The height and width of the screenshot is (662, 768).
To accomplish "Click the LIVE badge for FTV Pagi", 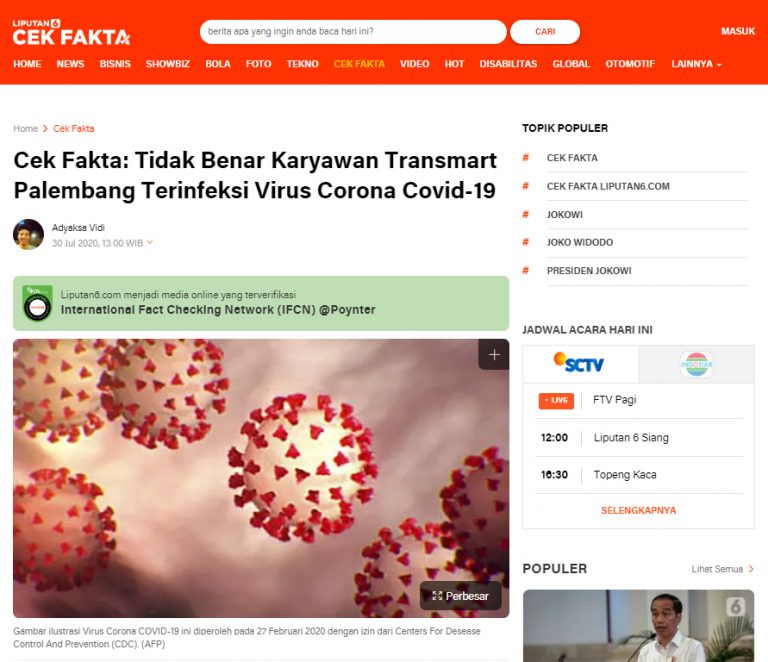I will coord(556,400).
